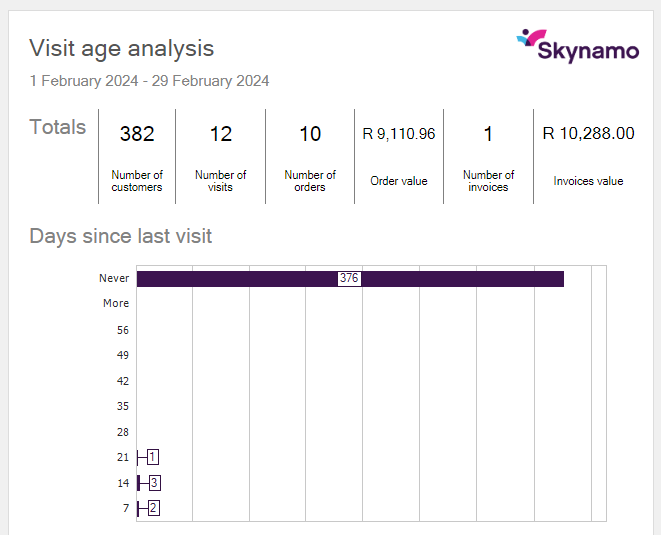Viewport: 661px width, 535px height.
Task: Click the 35 days axis label
Action: point(122,406)
